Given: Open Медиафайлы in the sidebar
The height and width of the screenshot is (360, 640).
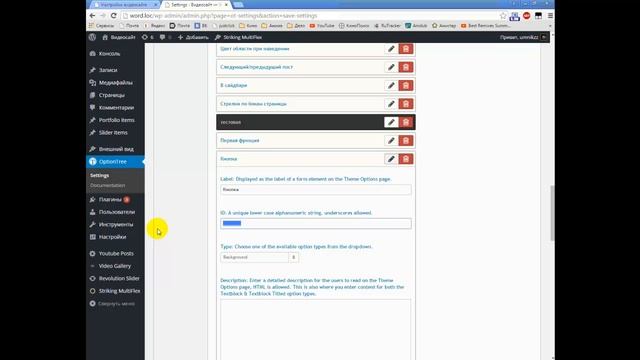Looking at the screenshot, I should point(115,82).
